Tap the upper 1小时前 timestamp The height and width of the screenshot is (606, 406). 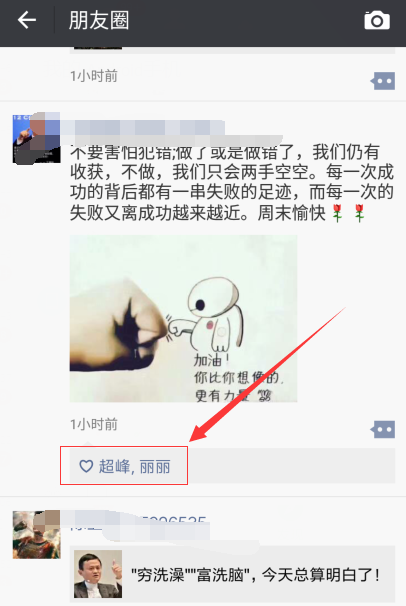click(x=94, y=76)
